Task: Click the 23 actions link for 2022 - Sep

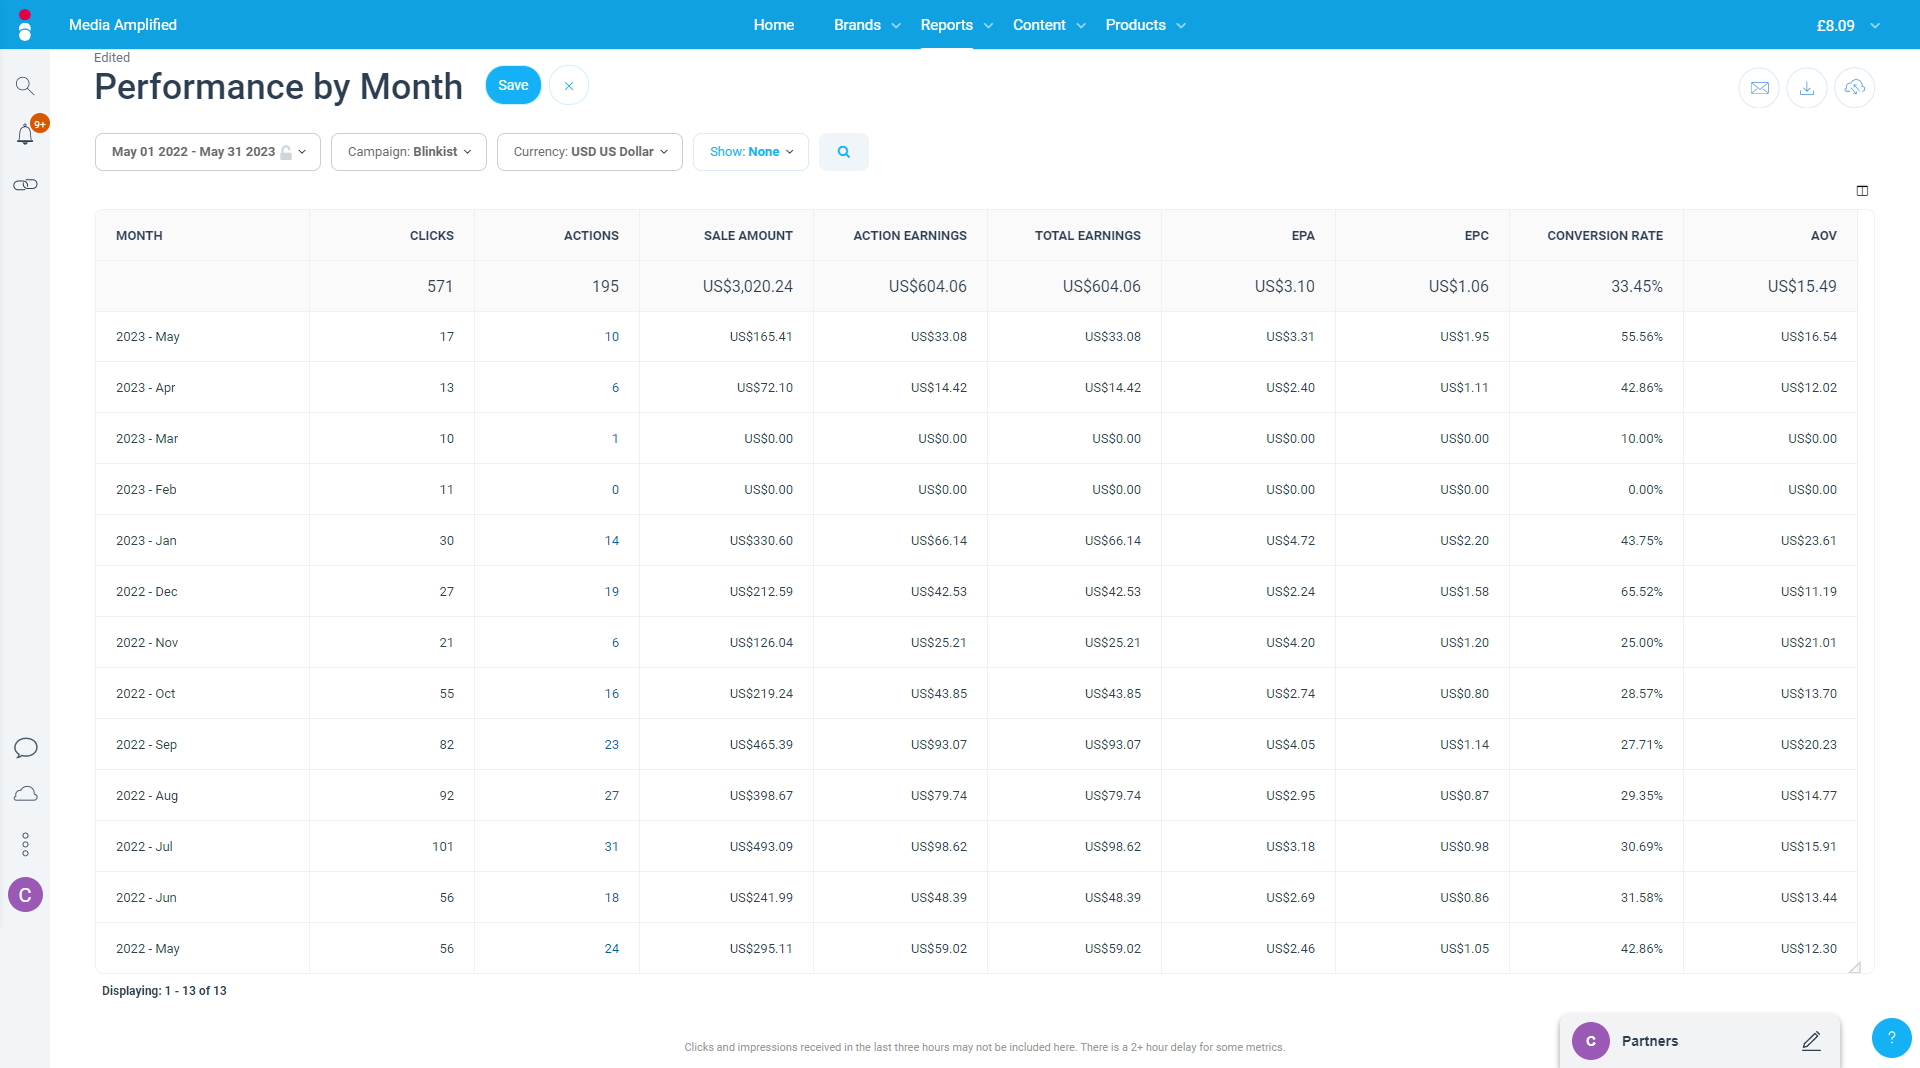Action: click(611, 745)
